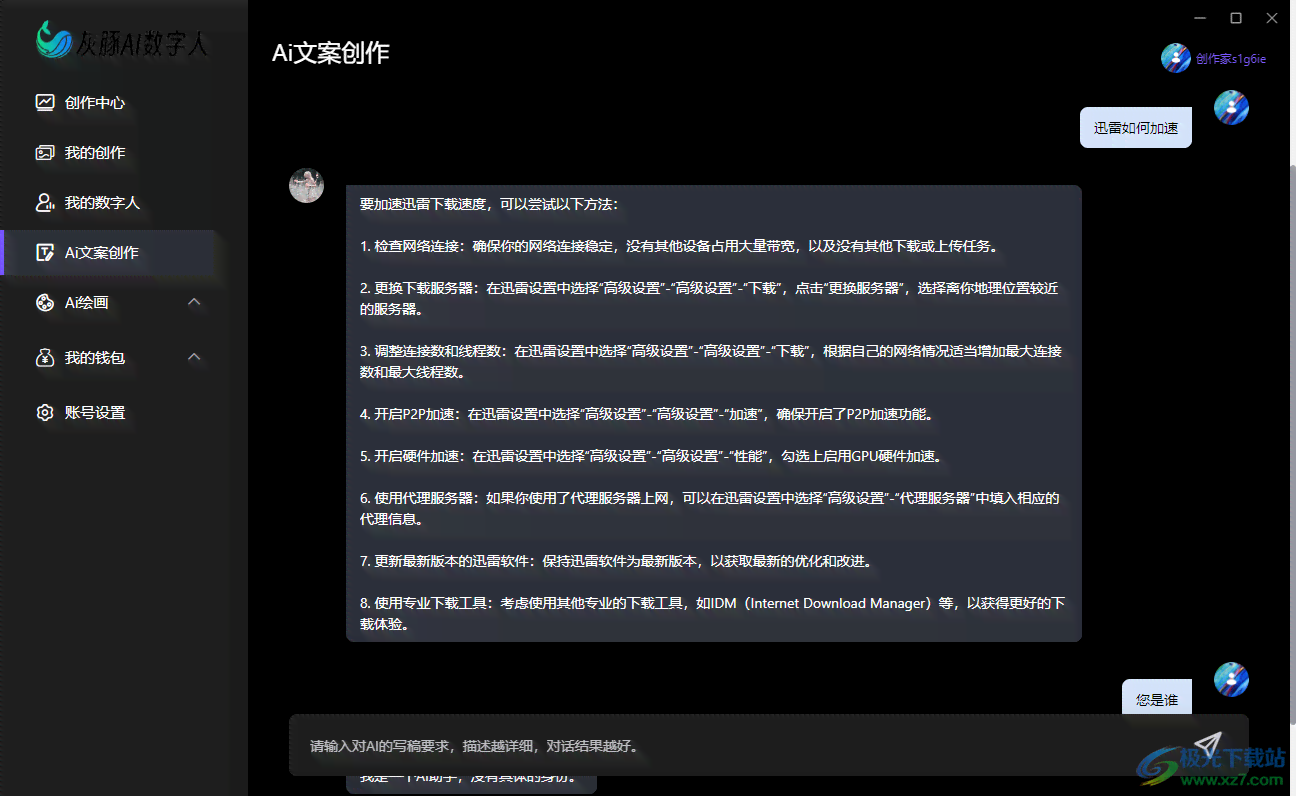Click line '2. 更换下载服务器' in reply
This screenshot has width=1296, height=796.
click(x=709, y=299)
